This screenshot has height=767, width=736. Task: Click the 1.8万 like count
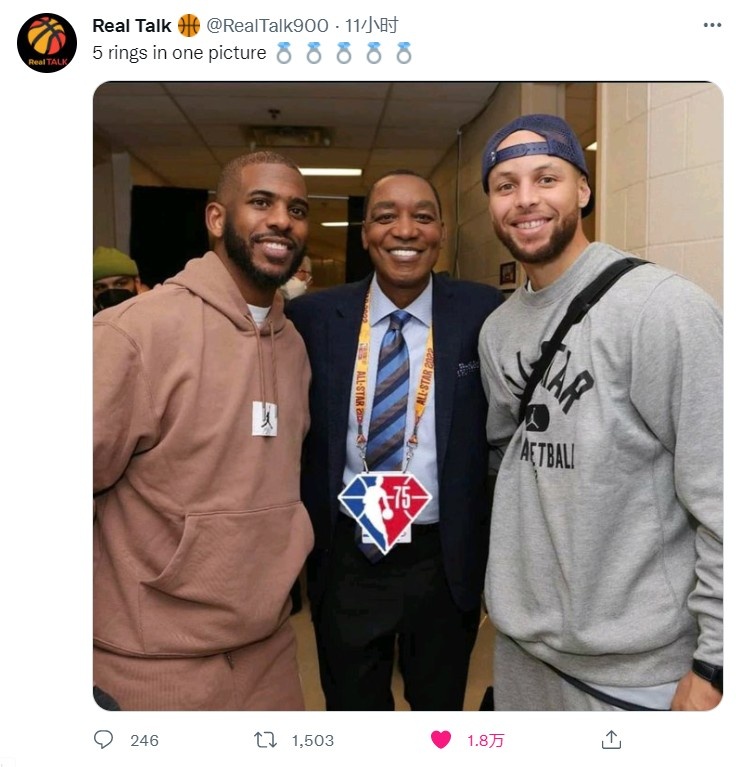tap(485, 740)
